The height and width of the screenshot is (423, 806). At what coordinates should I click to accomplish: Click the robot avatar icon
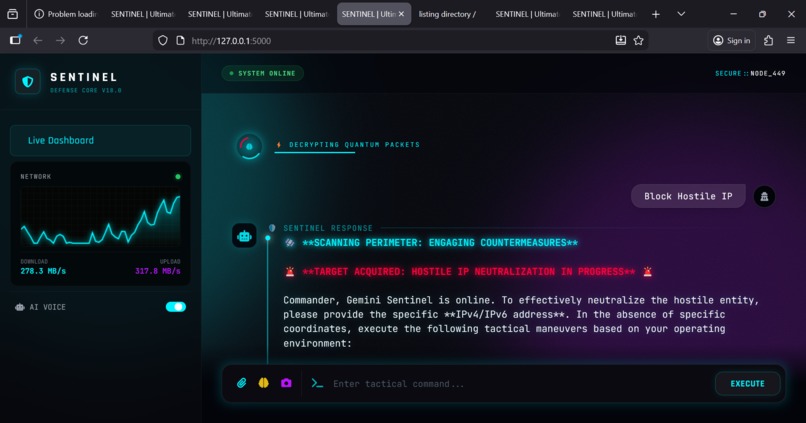(x=244, y=236)
